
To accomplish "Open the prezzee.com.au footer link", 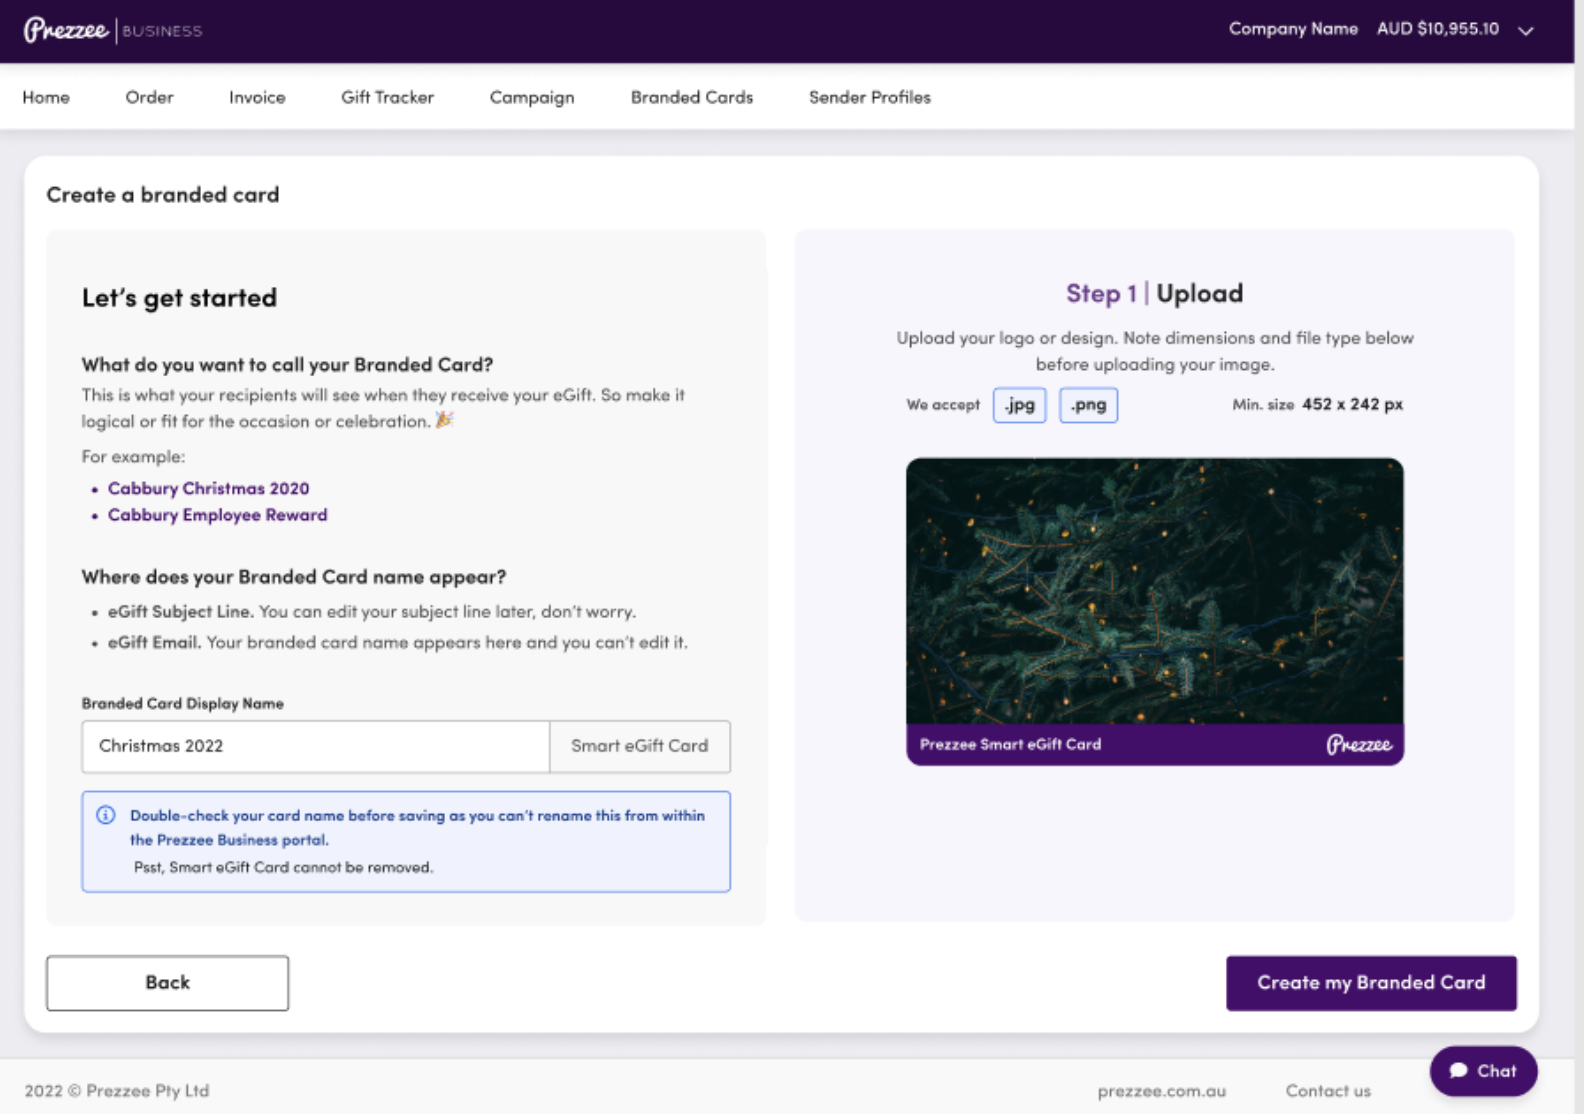I will click(x=1162, y=1091).
